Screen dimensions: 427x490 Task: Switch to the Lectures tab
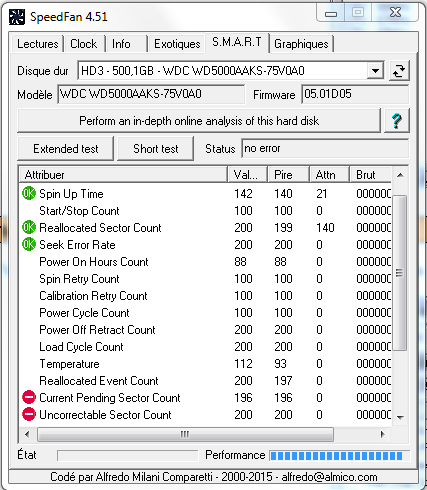37,44
